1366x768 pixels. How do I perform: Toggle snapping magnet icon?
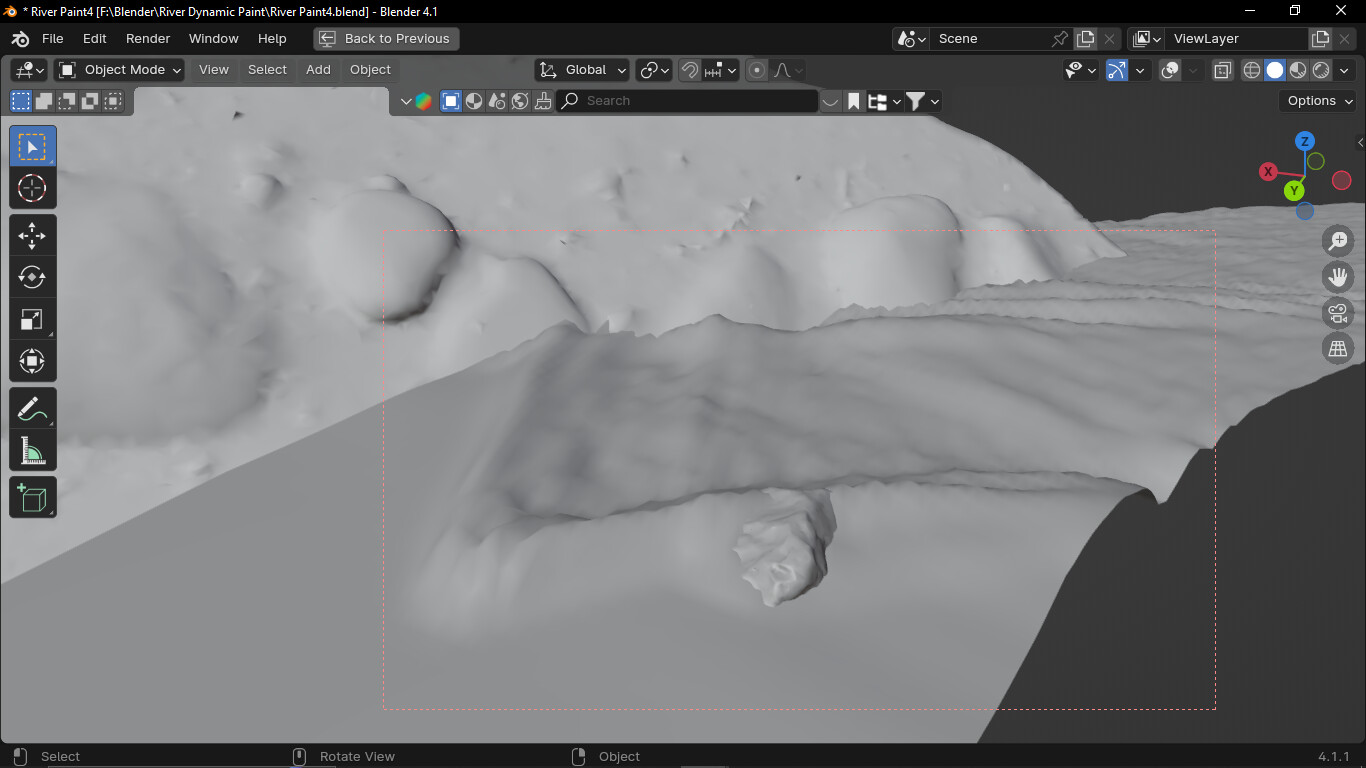point(689,70)
